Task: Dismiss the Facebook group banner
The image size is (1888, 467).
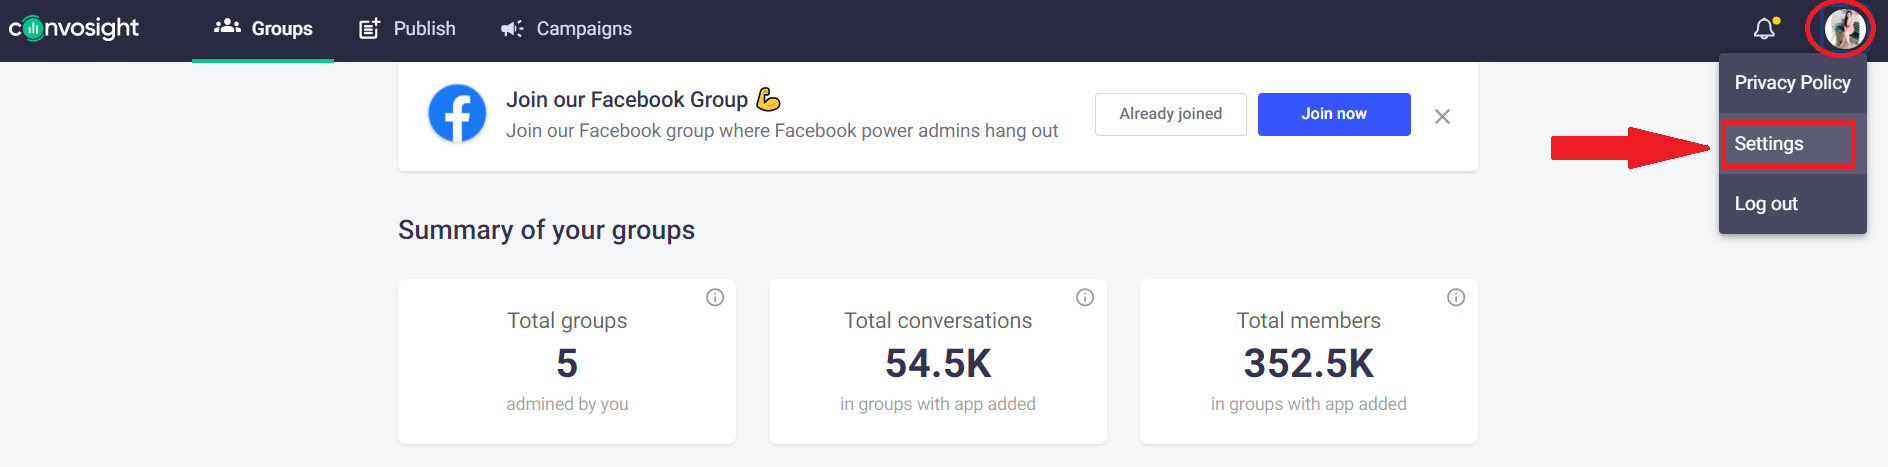Action: click(1442, 116)
